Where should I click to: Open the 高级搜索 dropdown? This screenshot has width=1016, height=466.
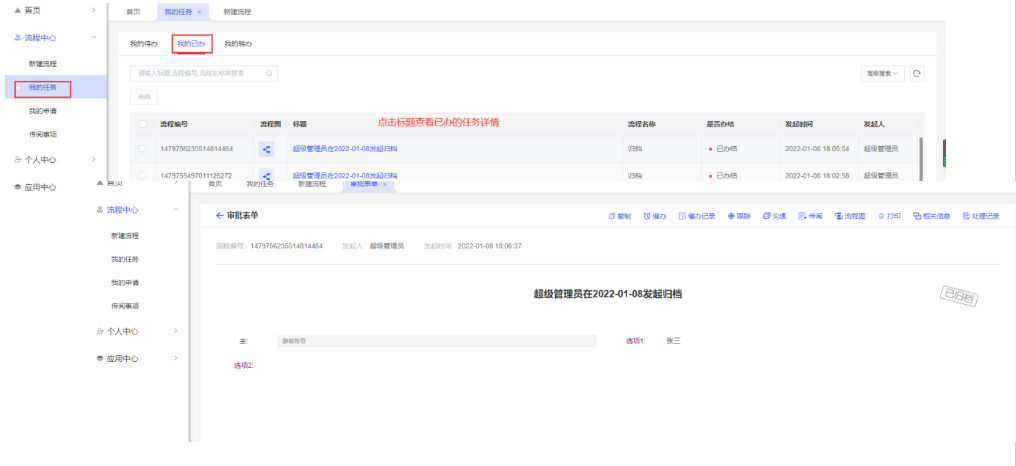(x=882, y=73)
